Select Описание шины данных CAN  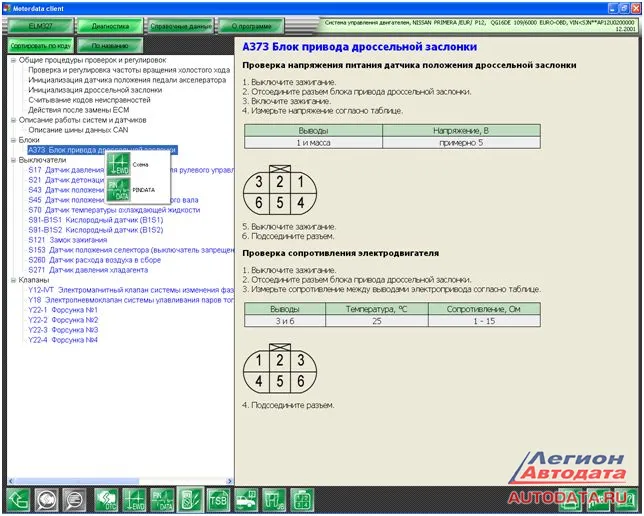(78, 130)
